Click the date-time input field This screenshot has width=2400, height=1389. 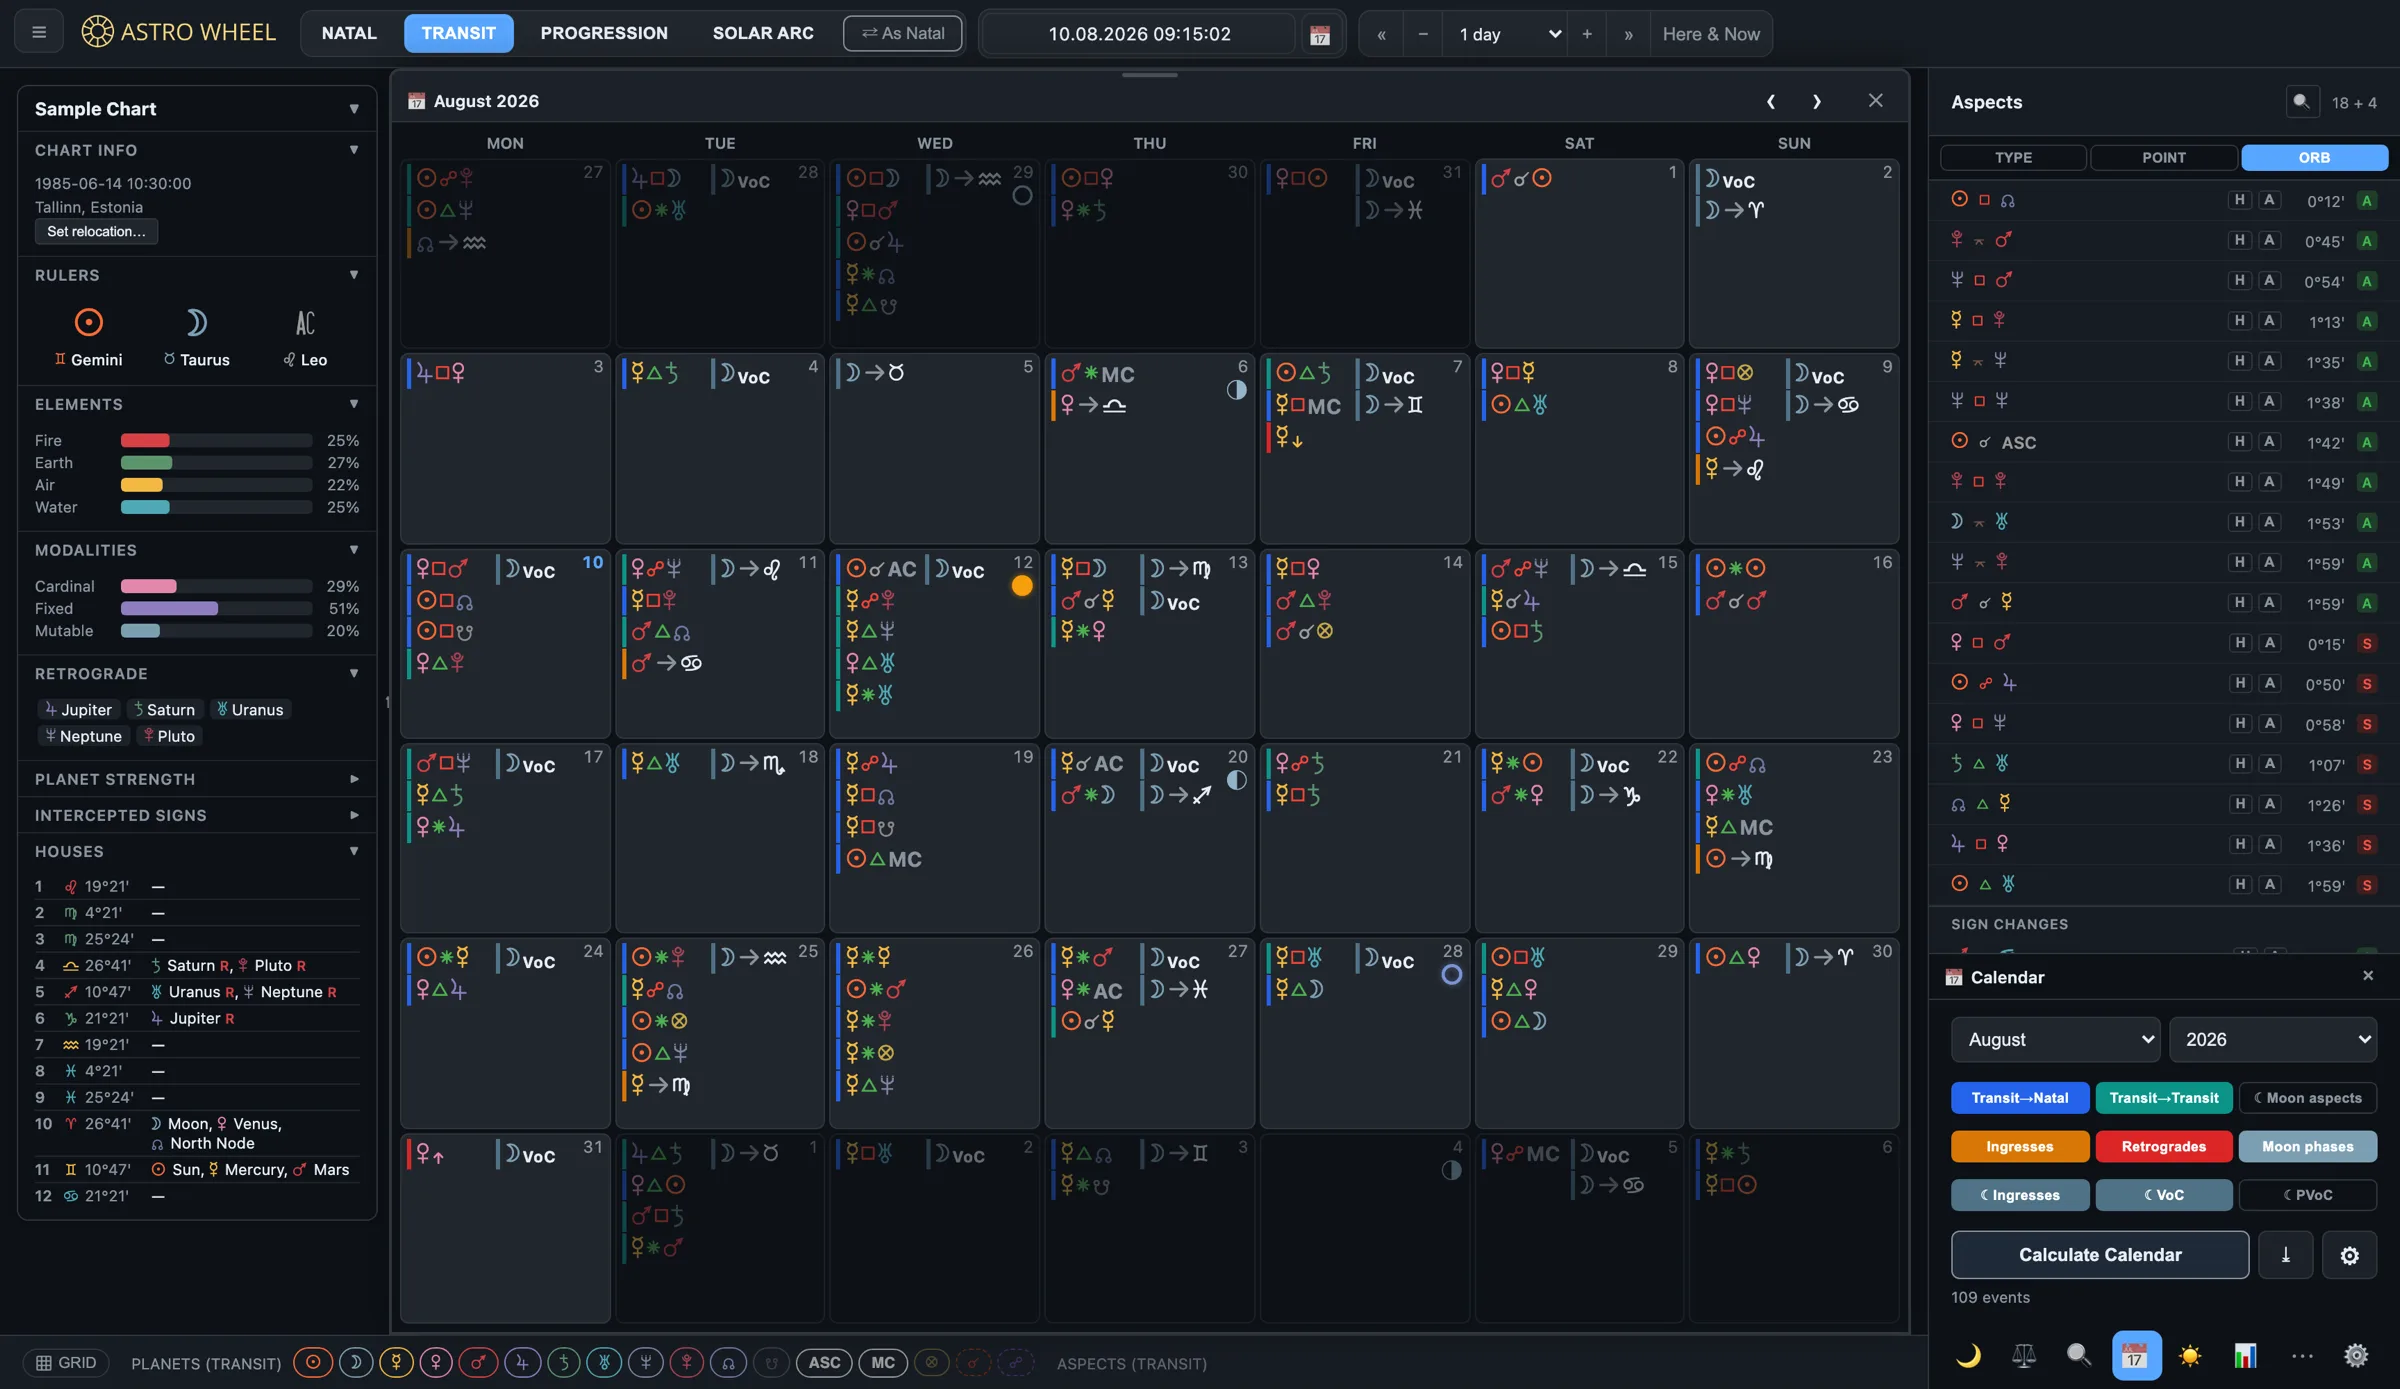1139,34
